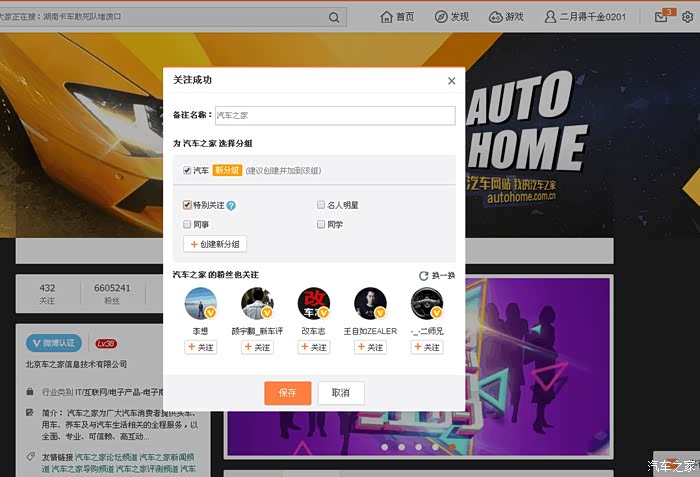
Task: Click the 李想 name link
Action: click(x=200, y=331)
